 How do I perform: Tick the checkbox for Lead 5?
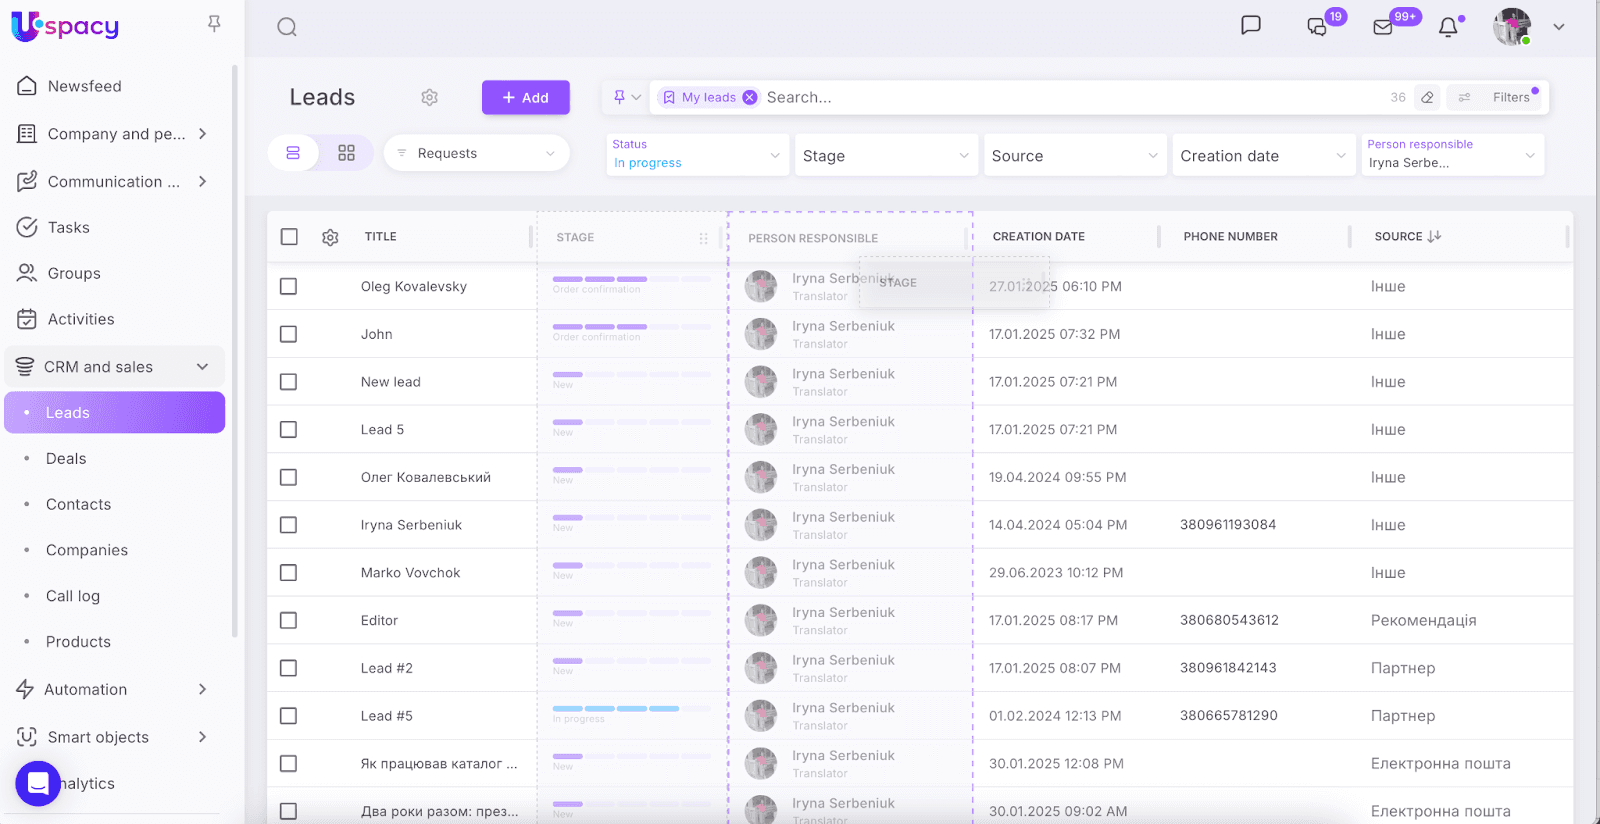tap(289, 430)
